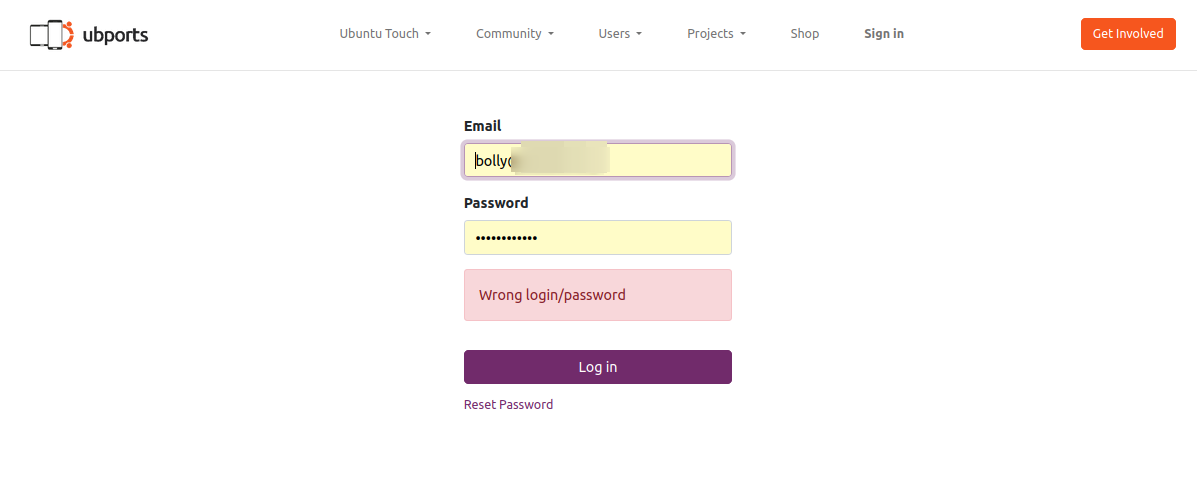The height and width of the screenshot is (484, 1197).
Task: Open the Projects menu
Action: pos(710,34)
